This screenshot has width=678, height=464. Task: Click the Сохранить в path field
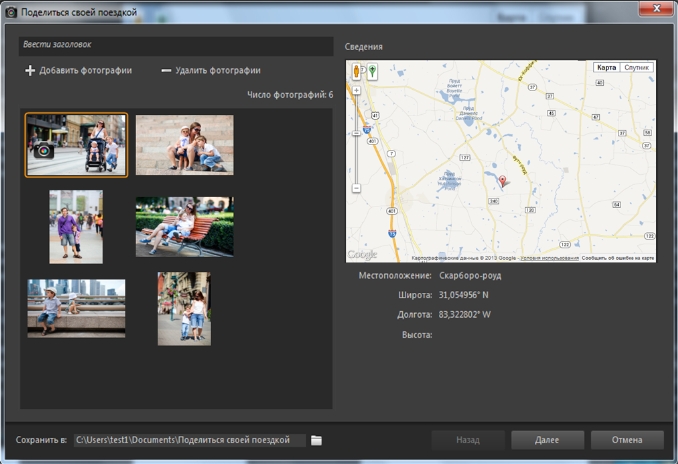189,440
